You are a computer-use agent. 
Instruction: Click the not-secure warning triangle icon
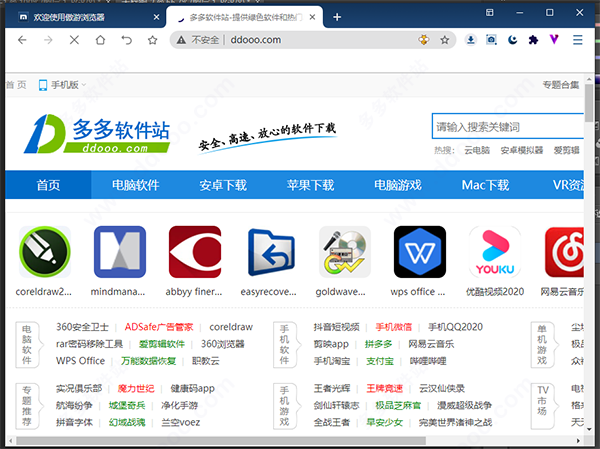click(x=181, y=40)
